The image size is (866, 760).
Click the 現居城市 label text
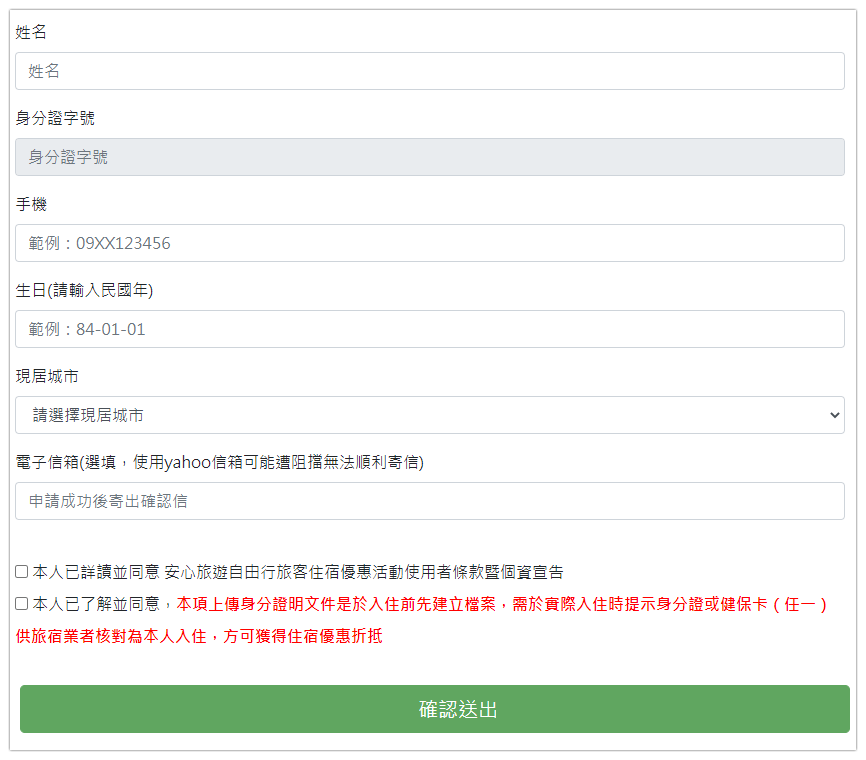pyautogui.click(x=47, y=377)
